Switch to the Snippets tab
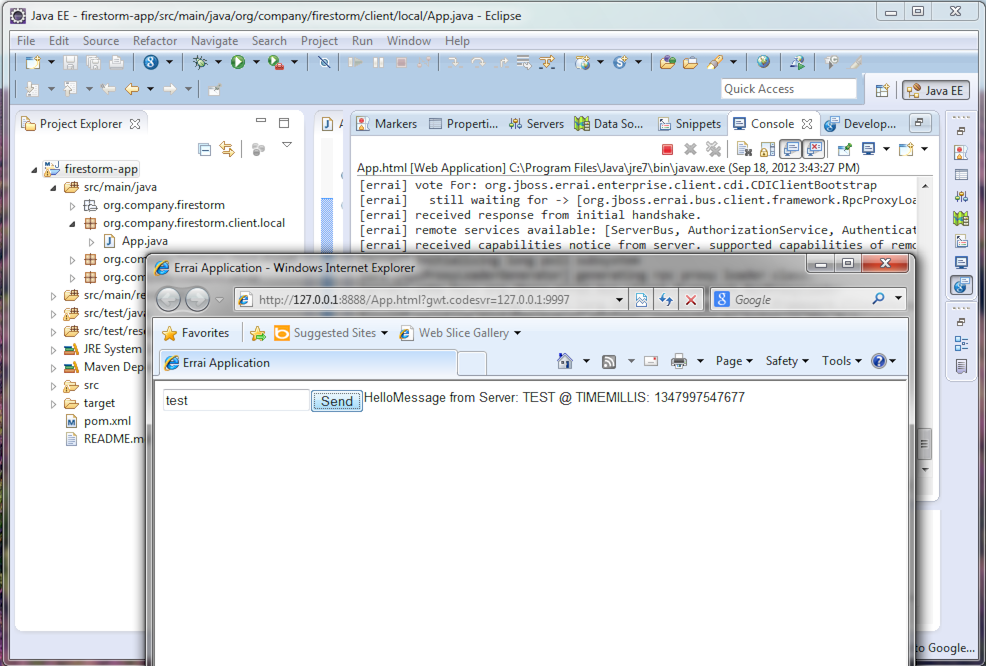 [x=689, y=124]
